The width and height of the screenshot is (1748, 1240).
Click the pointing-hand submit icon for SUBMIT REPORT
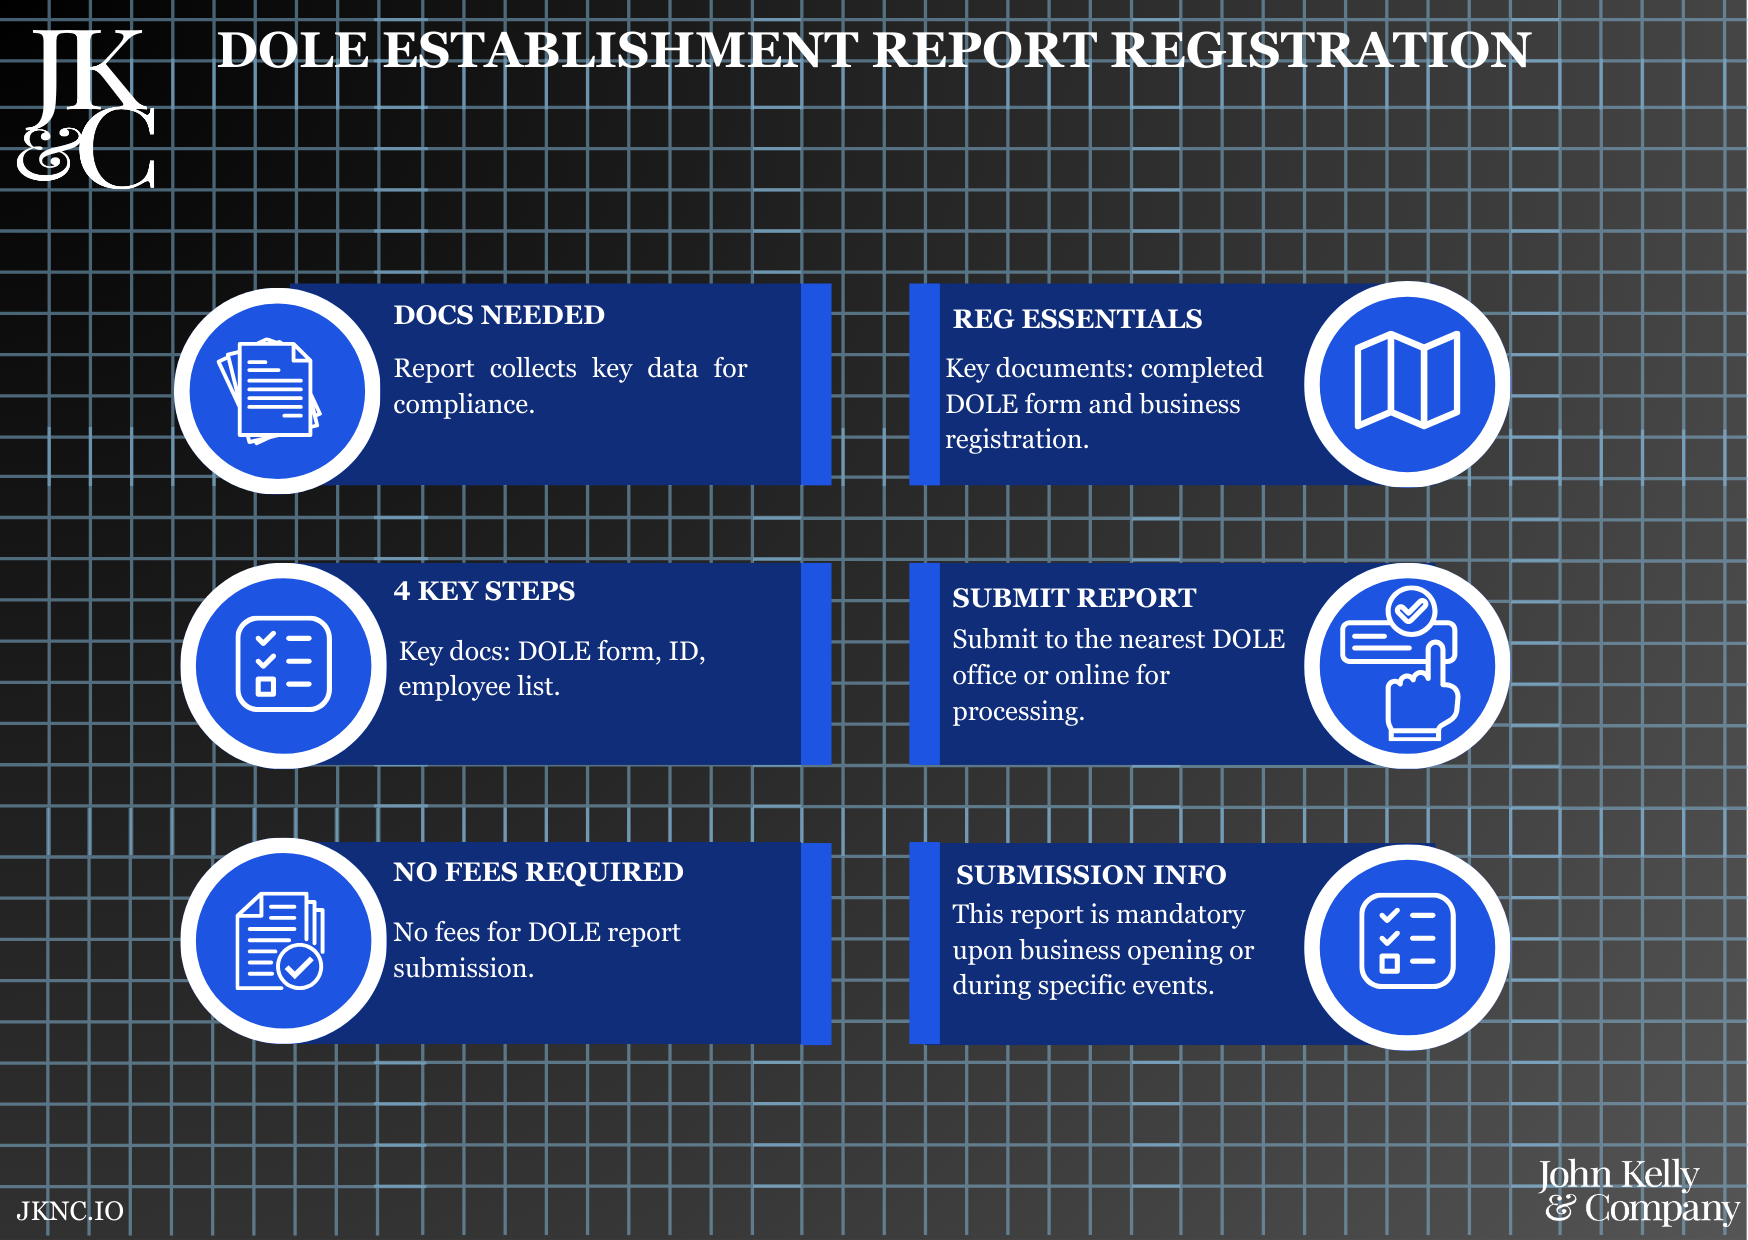[x=1406, y=666]
